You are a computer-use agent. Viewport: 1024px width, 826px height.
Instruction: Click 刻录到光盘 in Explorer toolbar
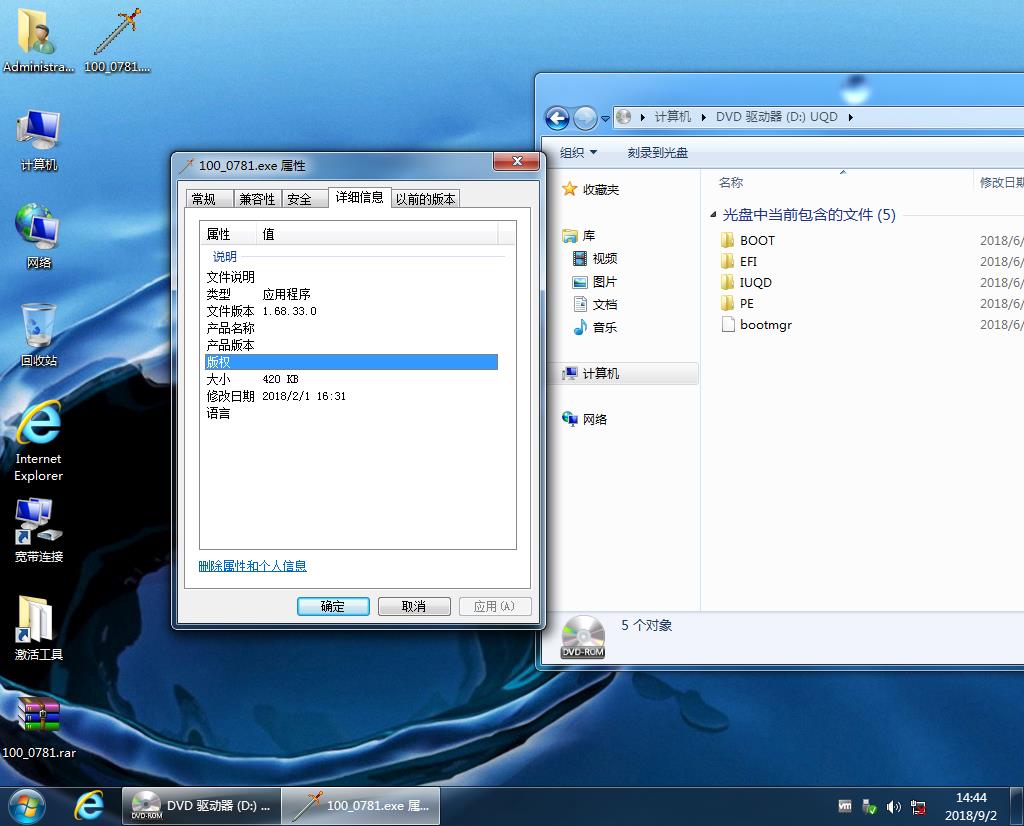658,153
